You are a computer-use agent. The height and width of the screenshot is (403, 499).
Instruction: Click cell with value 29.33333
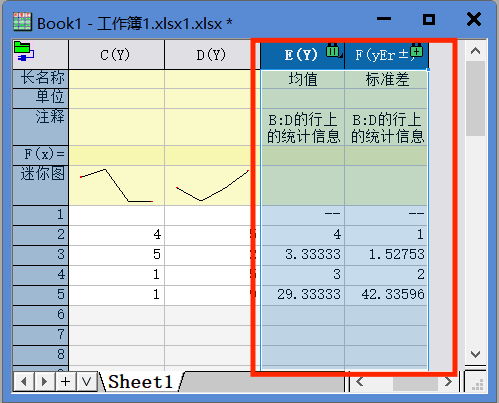(303, 295)
